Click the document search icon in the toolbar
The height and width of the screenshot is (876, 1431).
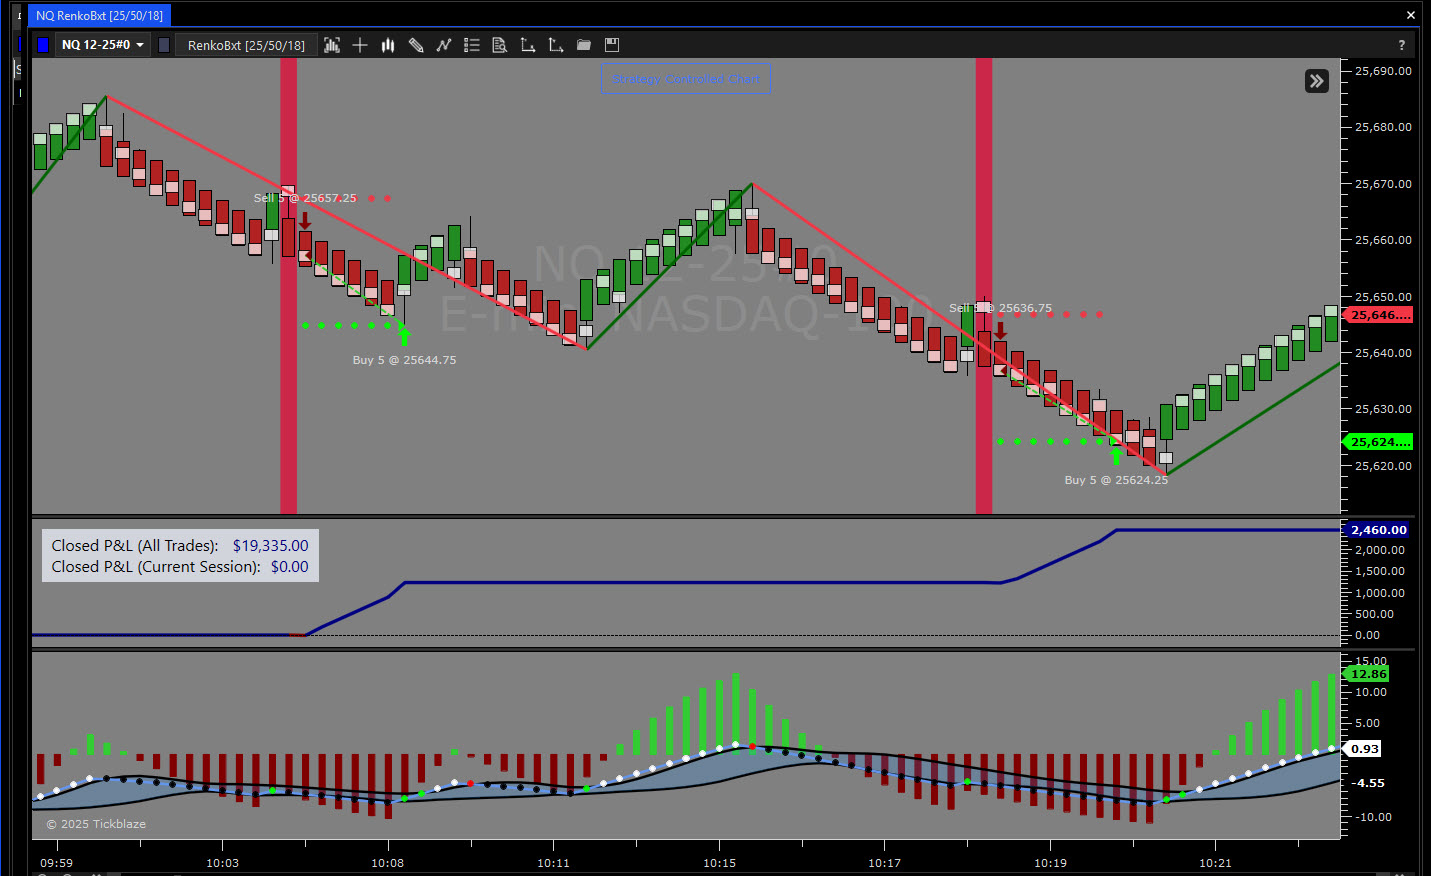tap(500, 45)
